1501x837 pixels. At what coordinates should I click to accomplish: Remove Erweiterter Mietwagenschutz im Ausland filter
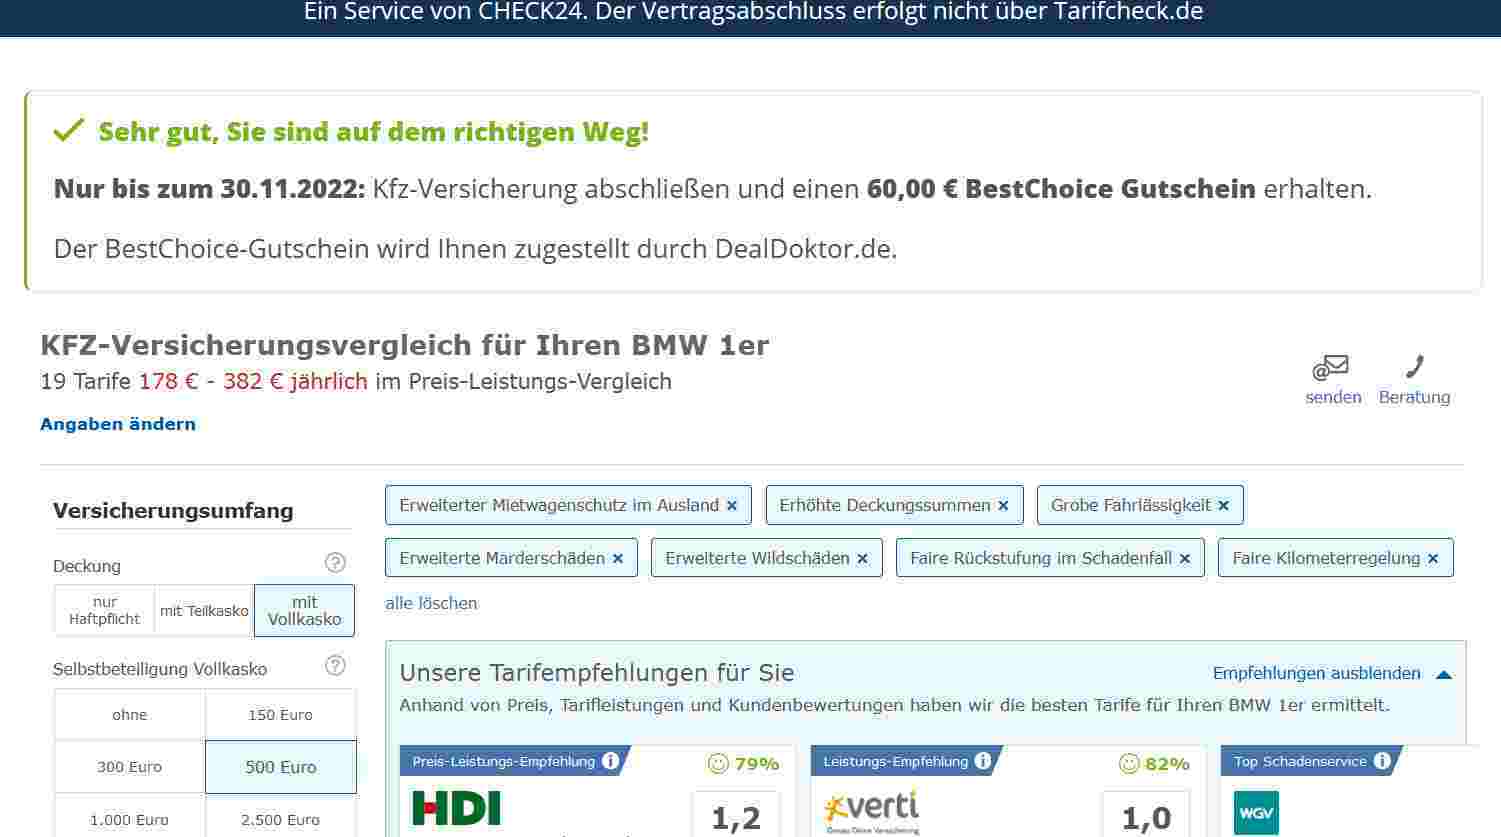coord(732,506)
